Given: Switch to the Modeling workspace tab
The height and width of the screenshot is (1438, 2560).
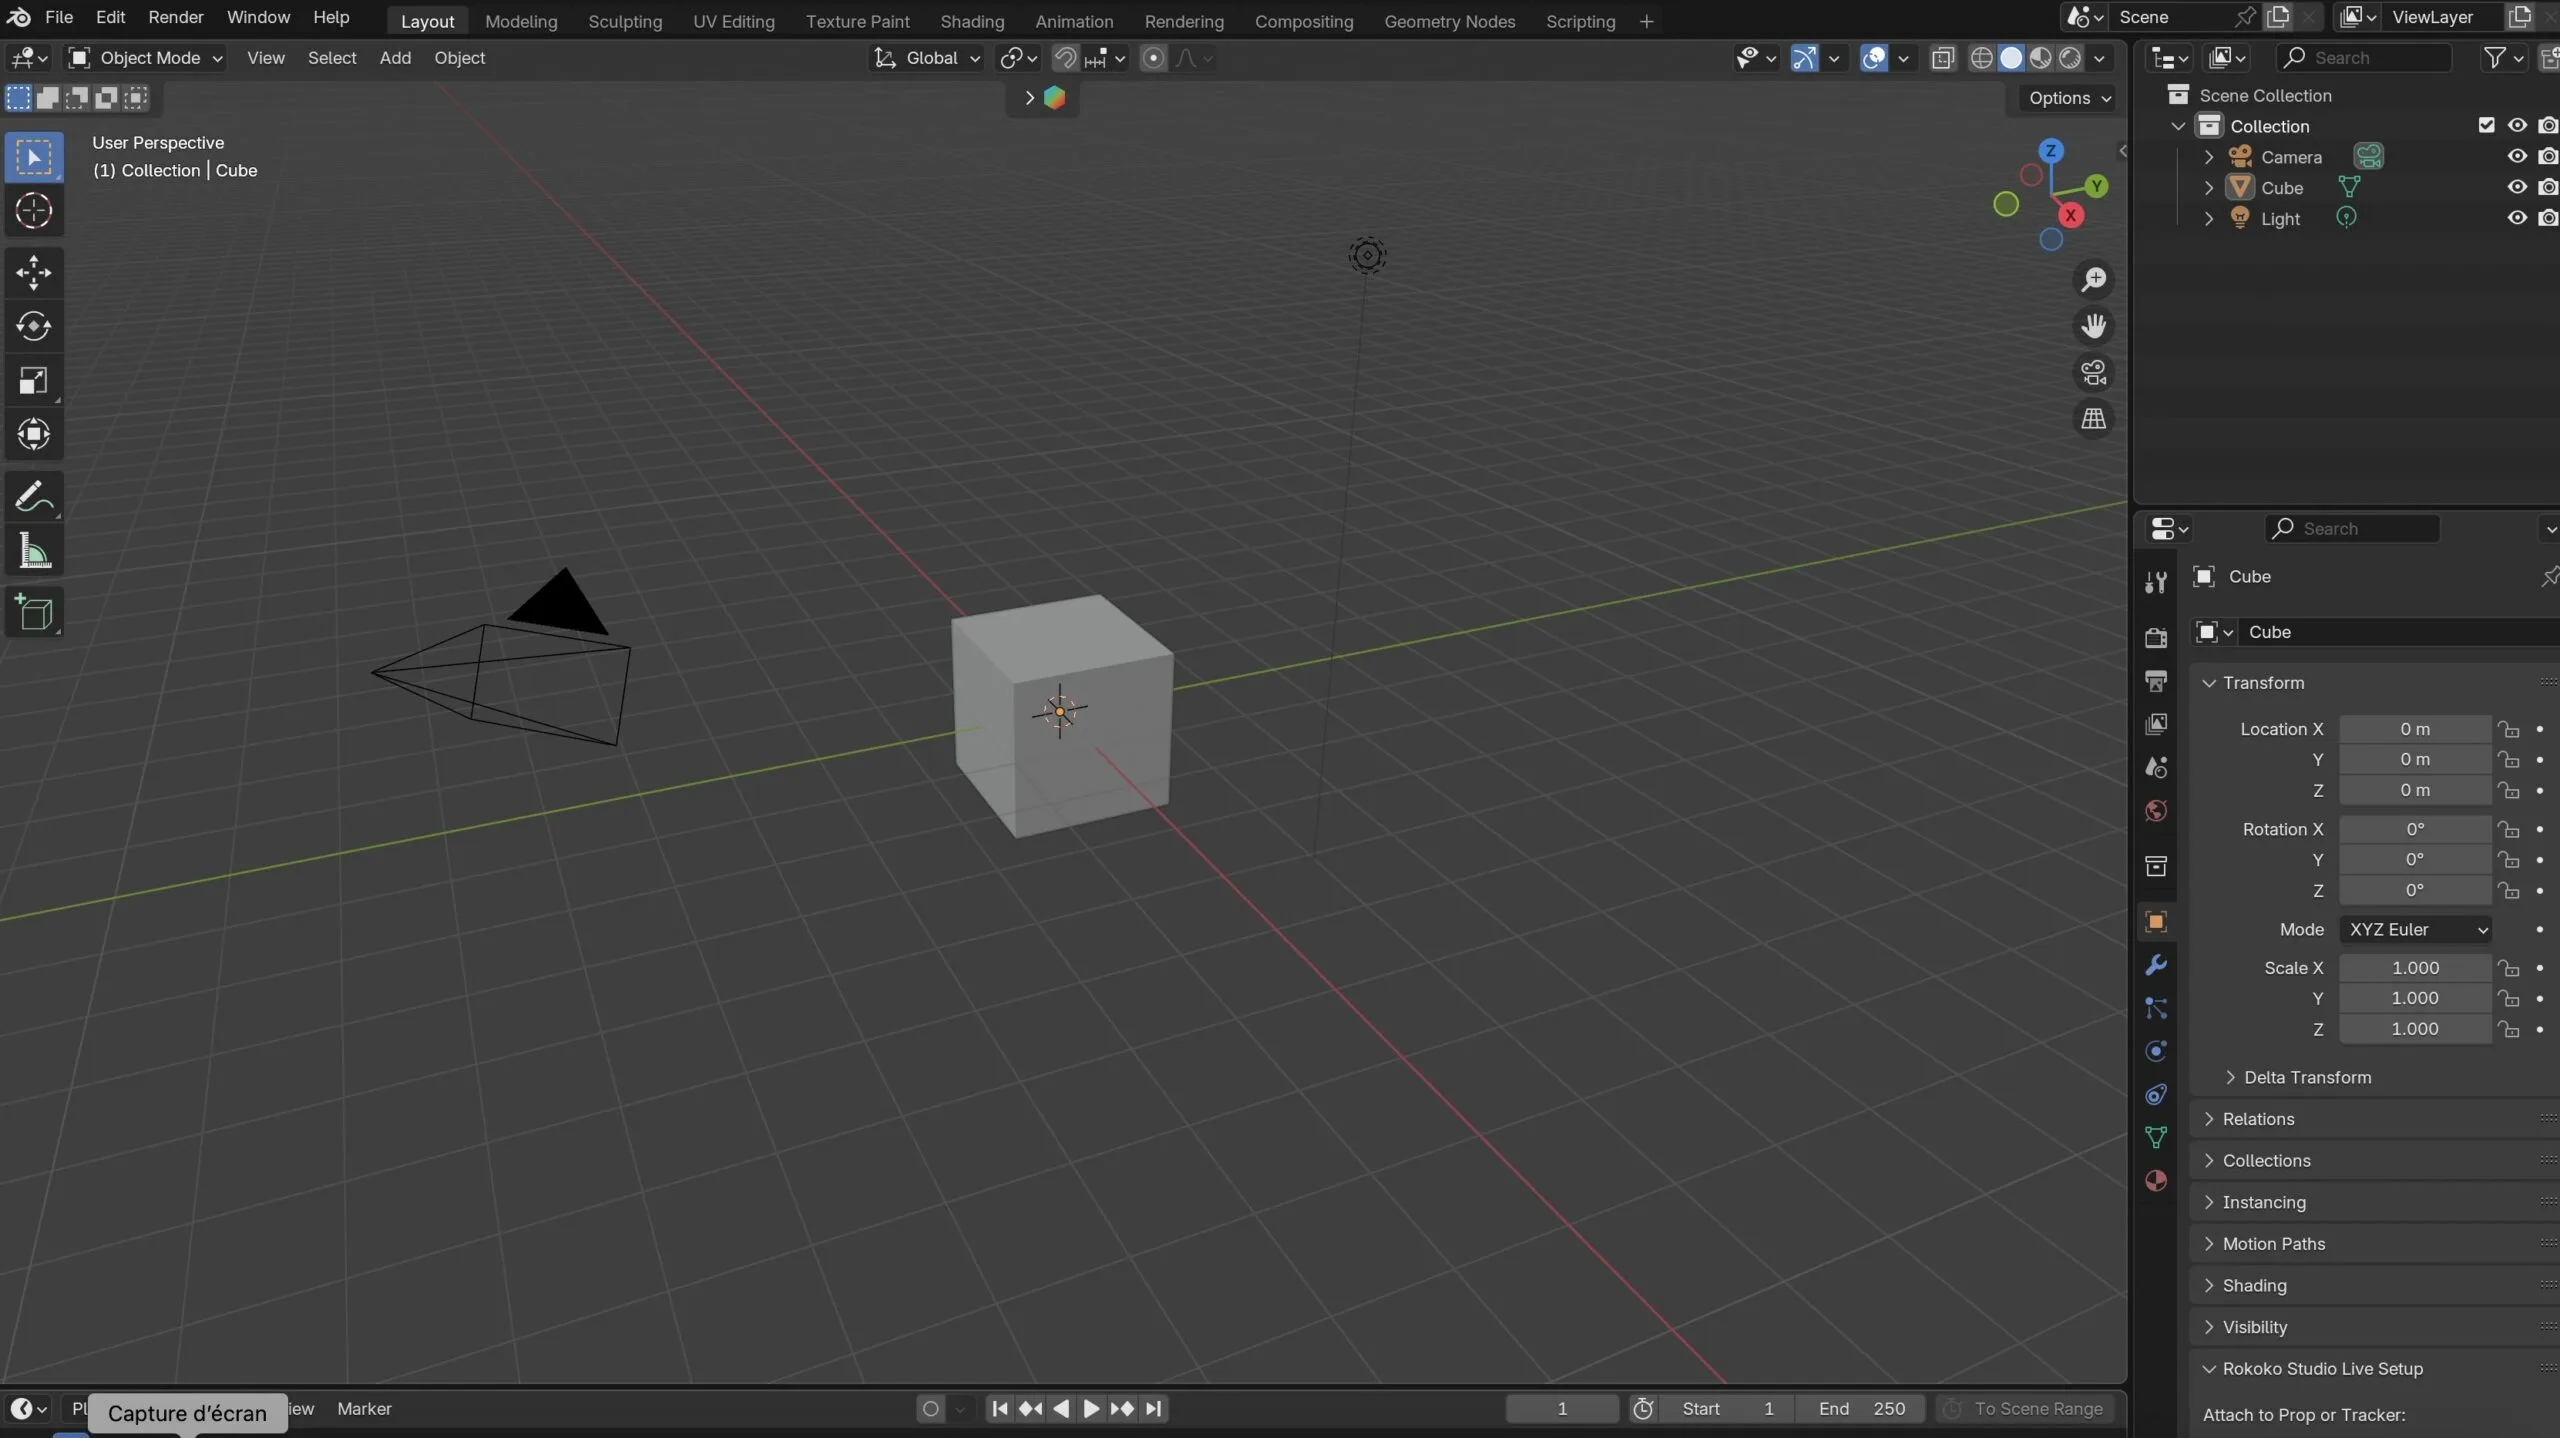Looking at the screenshot, I should 520,21.
